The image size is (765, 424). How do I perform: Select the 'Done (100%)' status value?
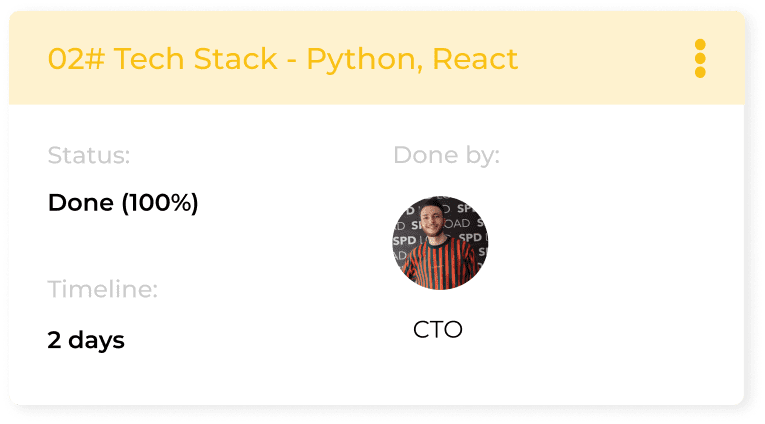pos(123,202)
